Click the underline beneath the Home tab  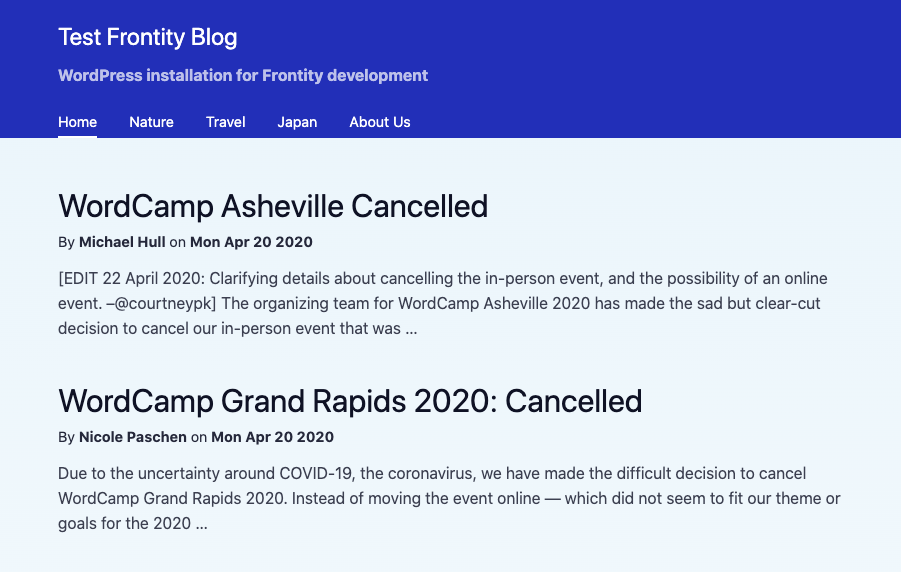78,137
